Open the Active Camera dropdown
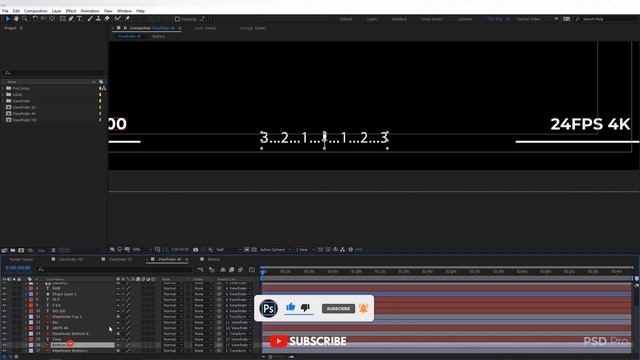 point(276,249)
